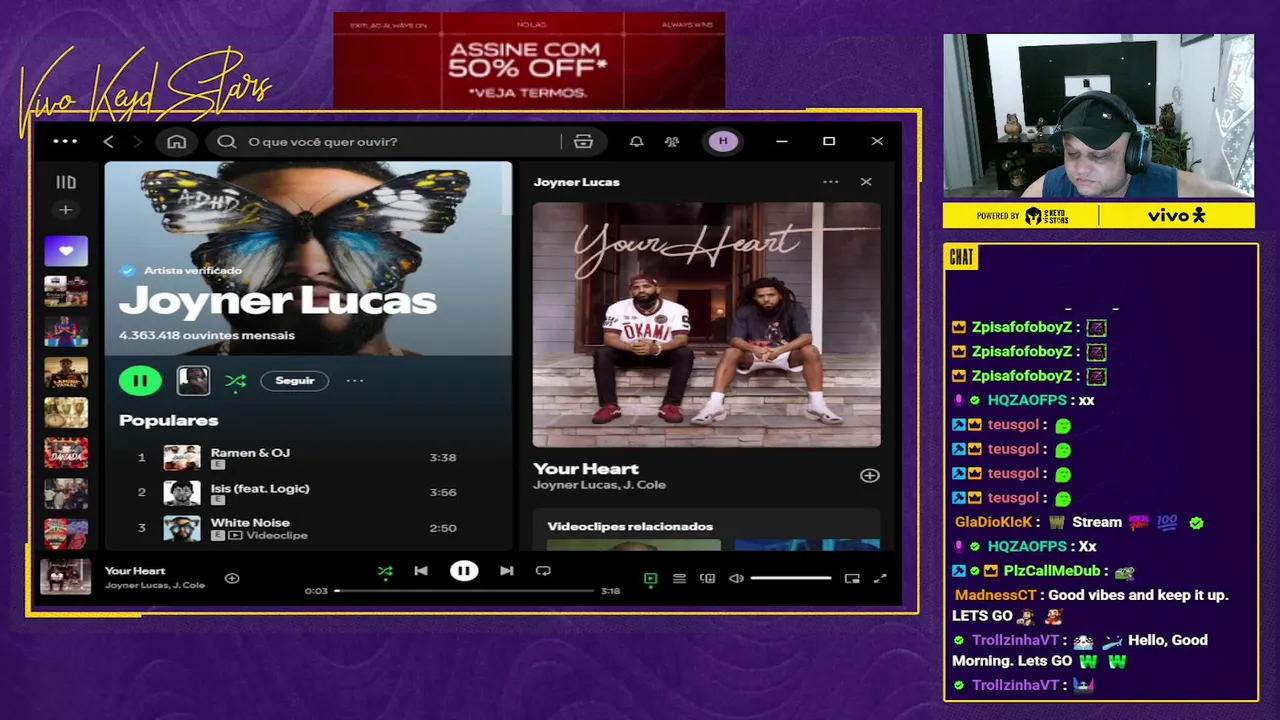Screen dimensions: 1280x720
Task: Adjust the volume slider
Action: coord(791,578)
